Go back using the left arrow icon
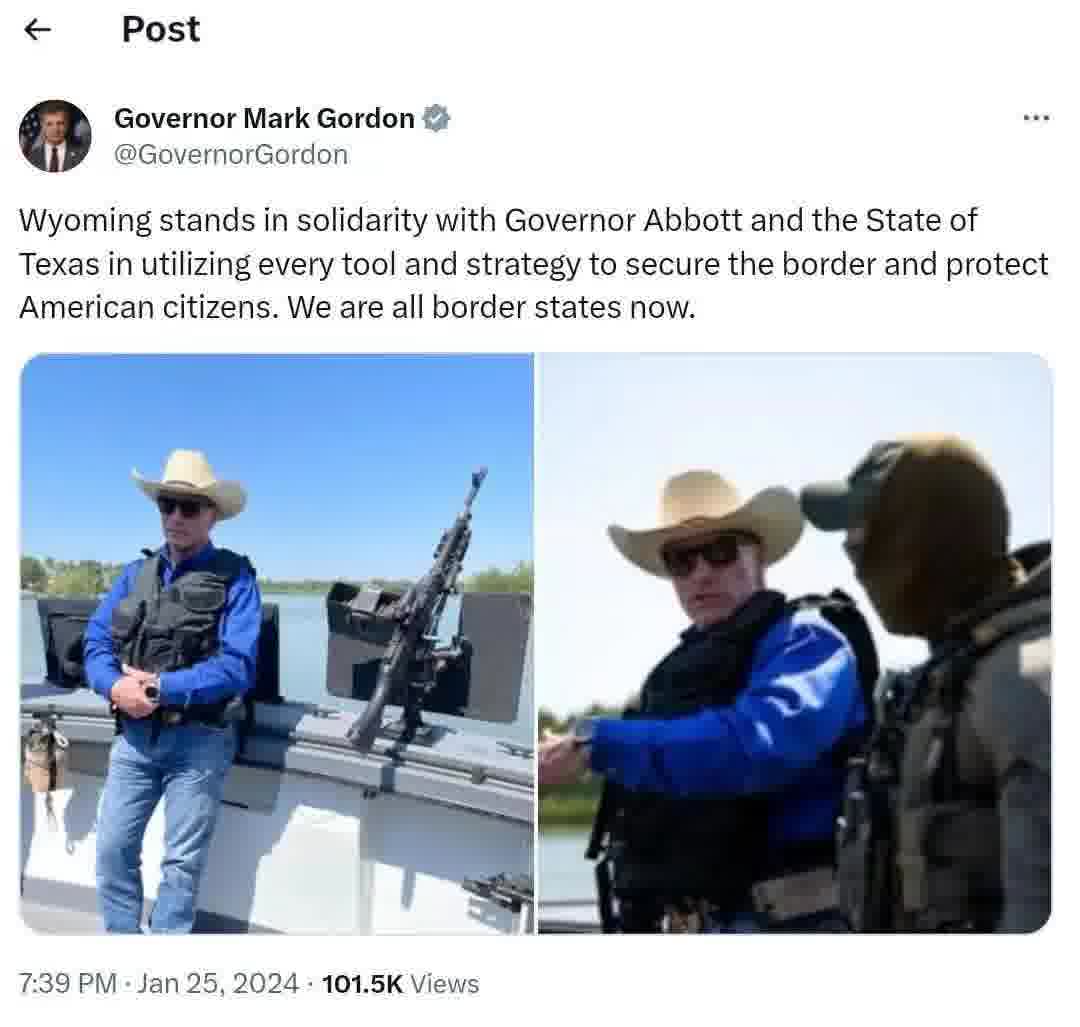The image size is (1080, 1027). click(x=37, y=30)
